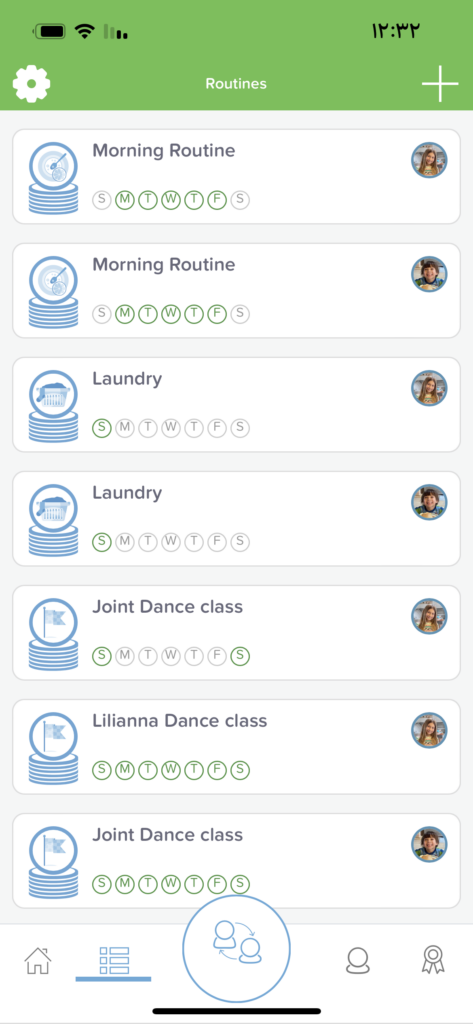Open the last Joint Dance class card
473x1024 pixels.
point(236,861)
